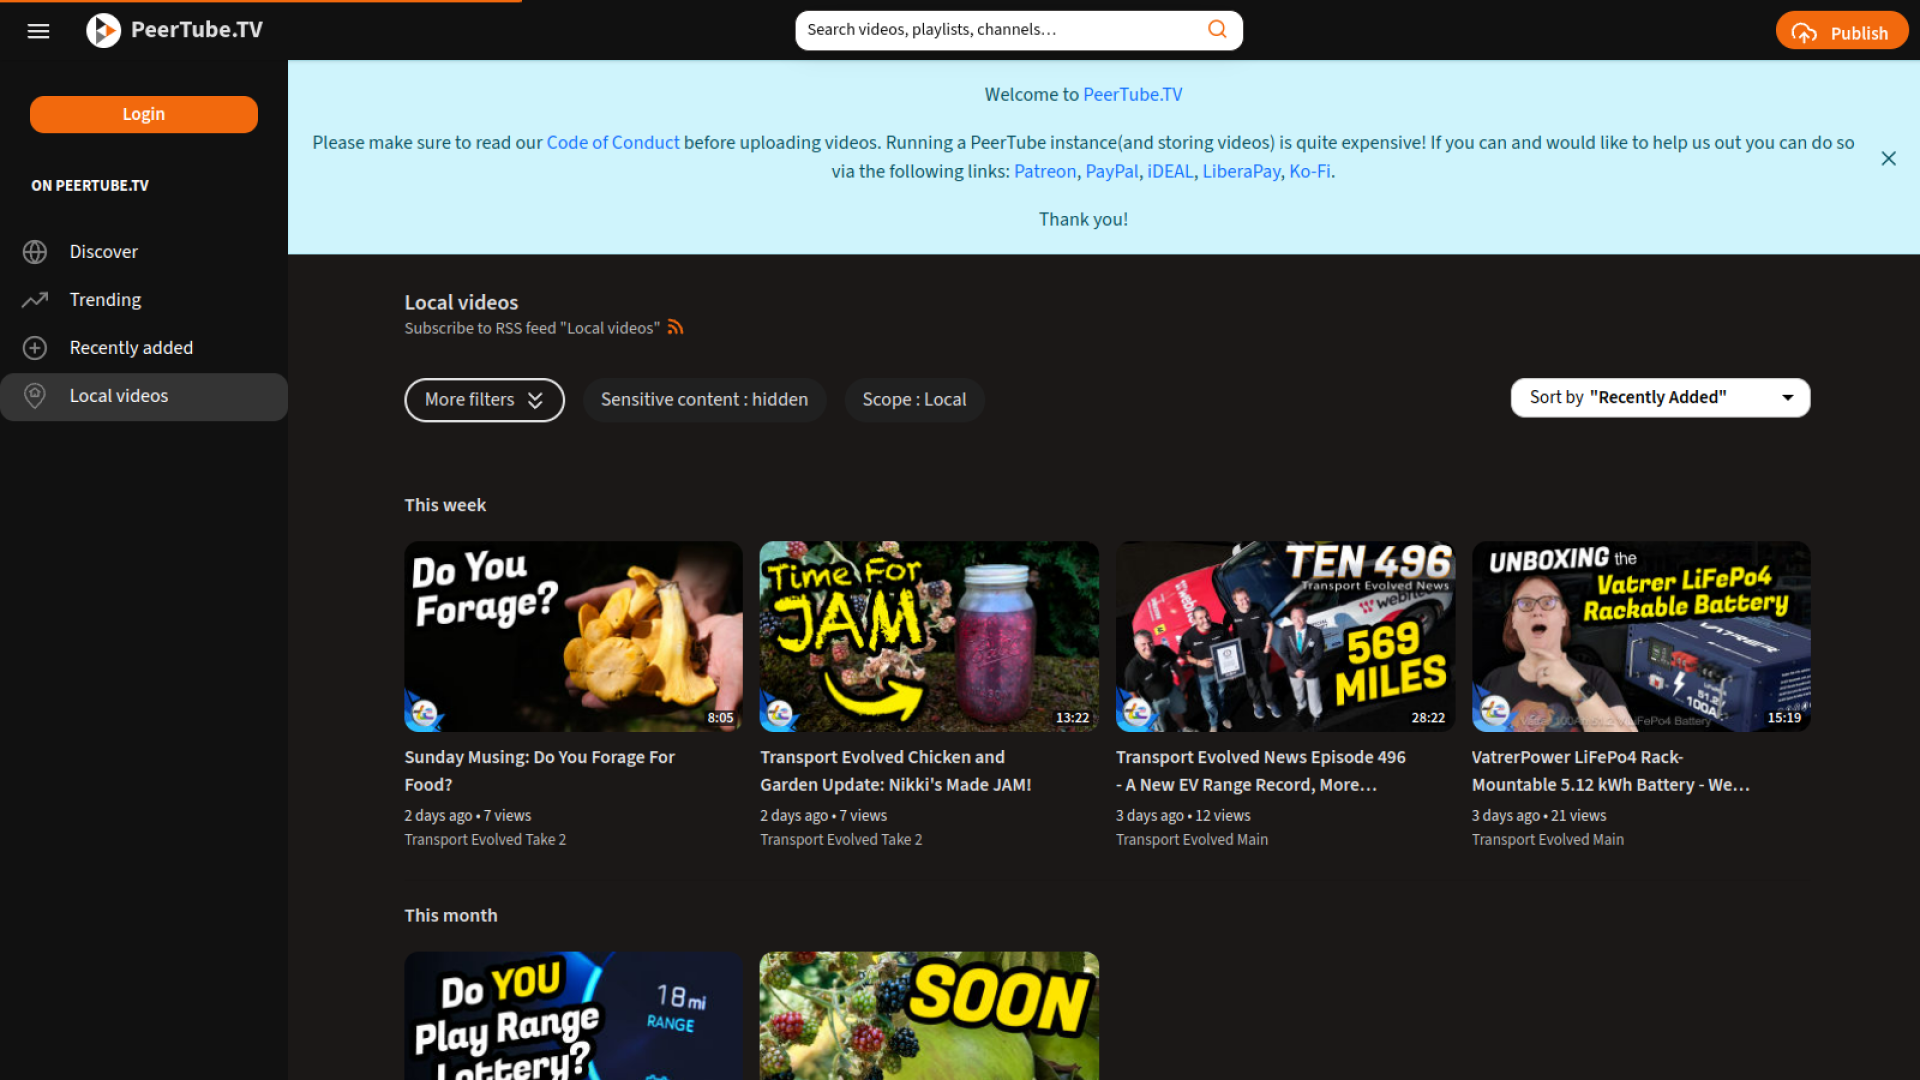
Task: Select the Discover globe icon
Action: point(35,251)
